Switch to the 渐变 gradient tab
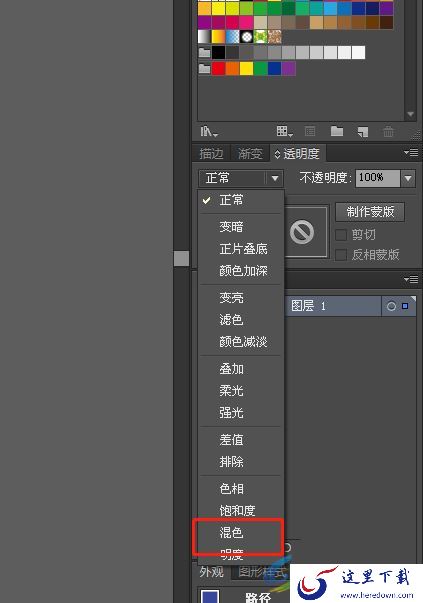Viewport: 423px width, 603px height. tap(250, 154)
